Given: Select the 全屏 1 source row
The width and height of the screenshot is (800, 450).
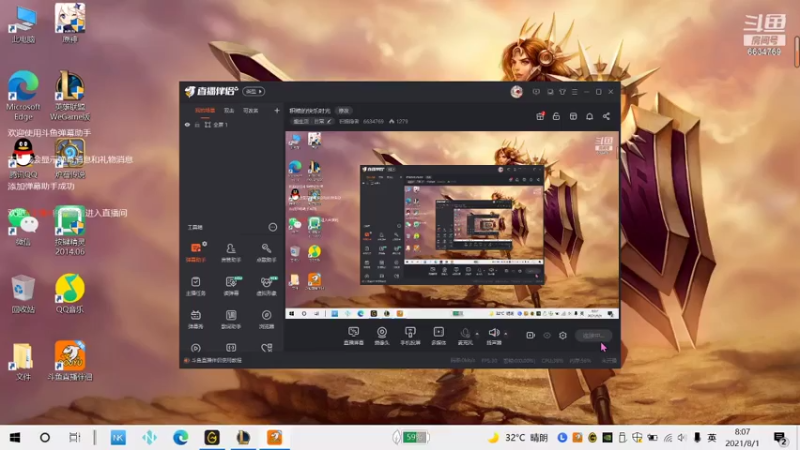Looking at the screenshot, I should 232,124.
